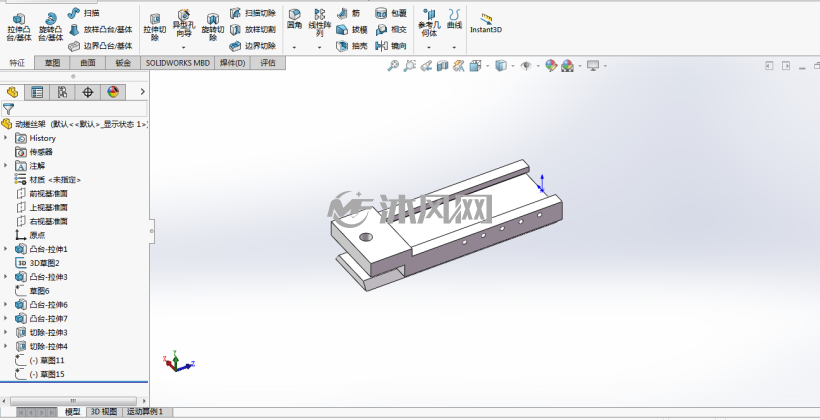The image size is (820, 420).
Task: Open the display style dropdown arrow
Action: click(x=513, y=66)
